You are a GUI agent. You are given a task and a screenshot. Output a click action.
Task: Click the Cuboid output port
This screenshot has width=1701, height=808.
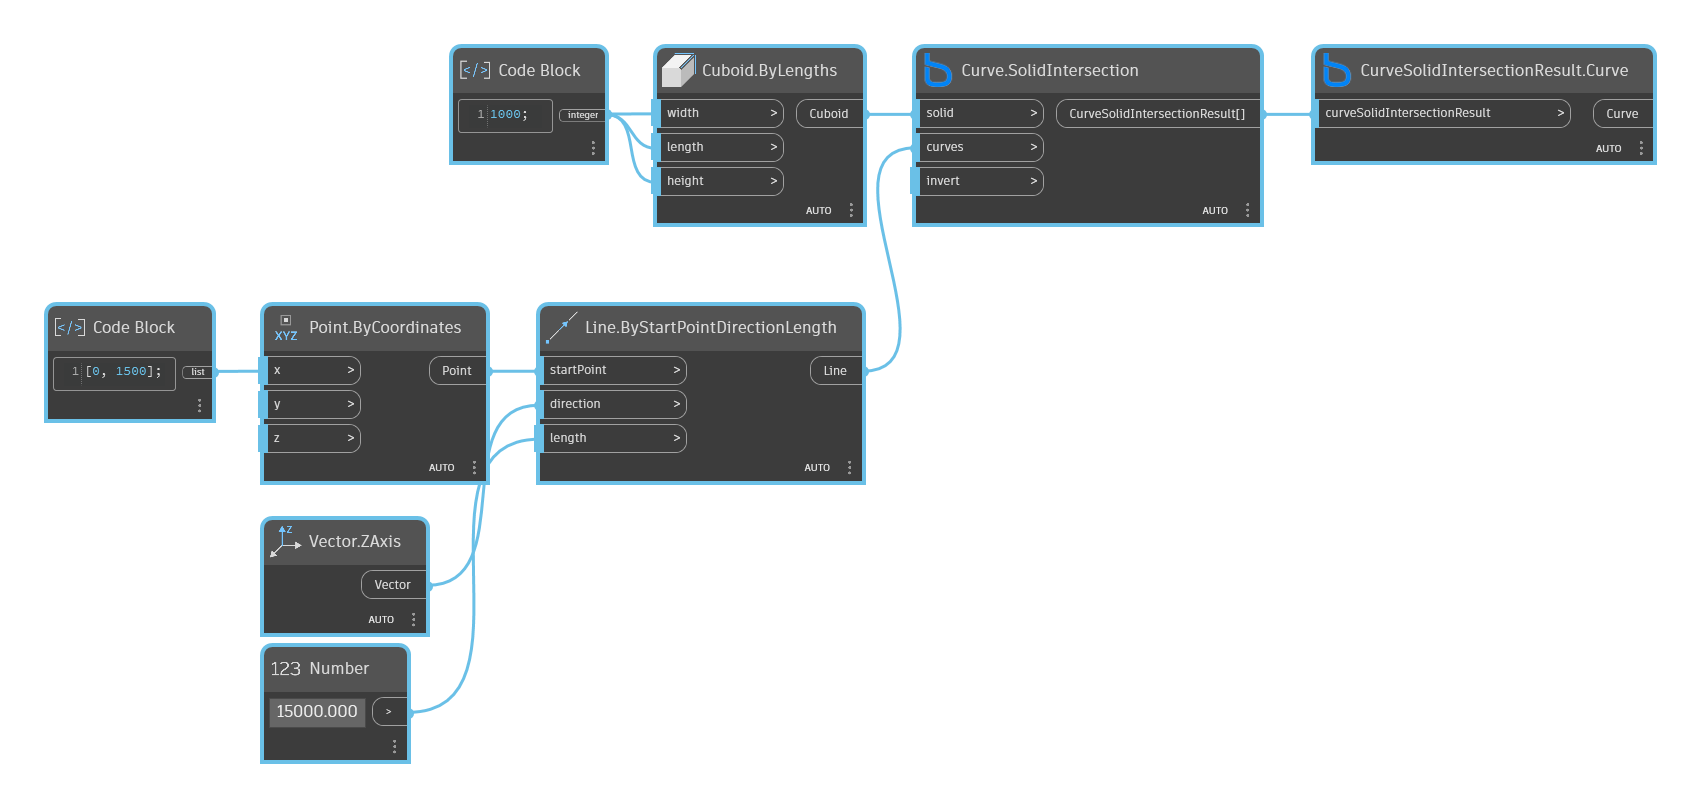point(829,113)
